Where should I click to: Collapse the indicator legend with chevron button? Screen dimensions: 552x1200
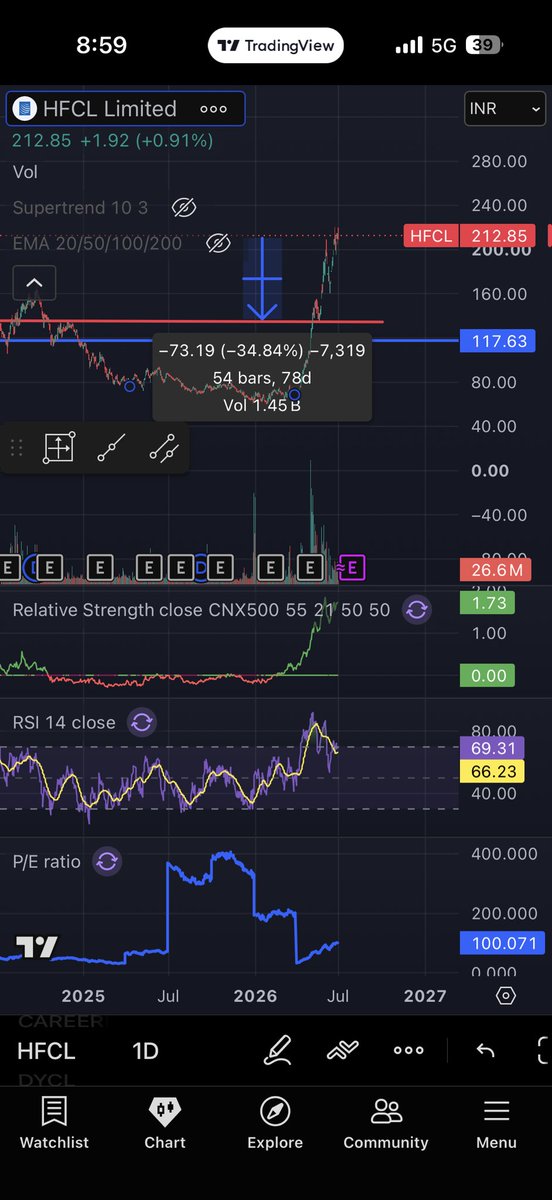[34, 284]
